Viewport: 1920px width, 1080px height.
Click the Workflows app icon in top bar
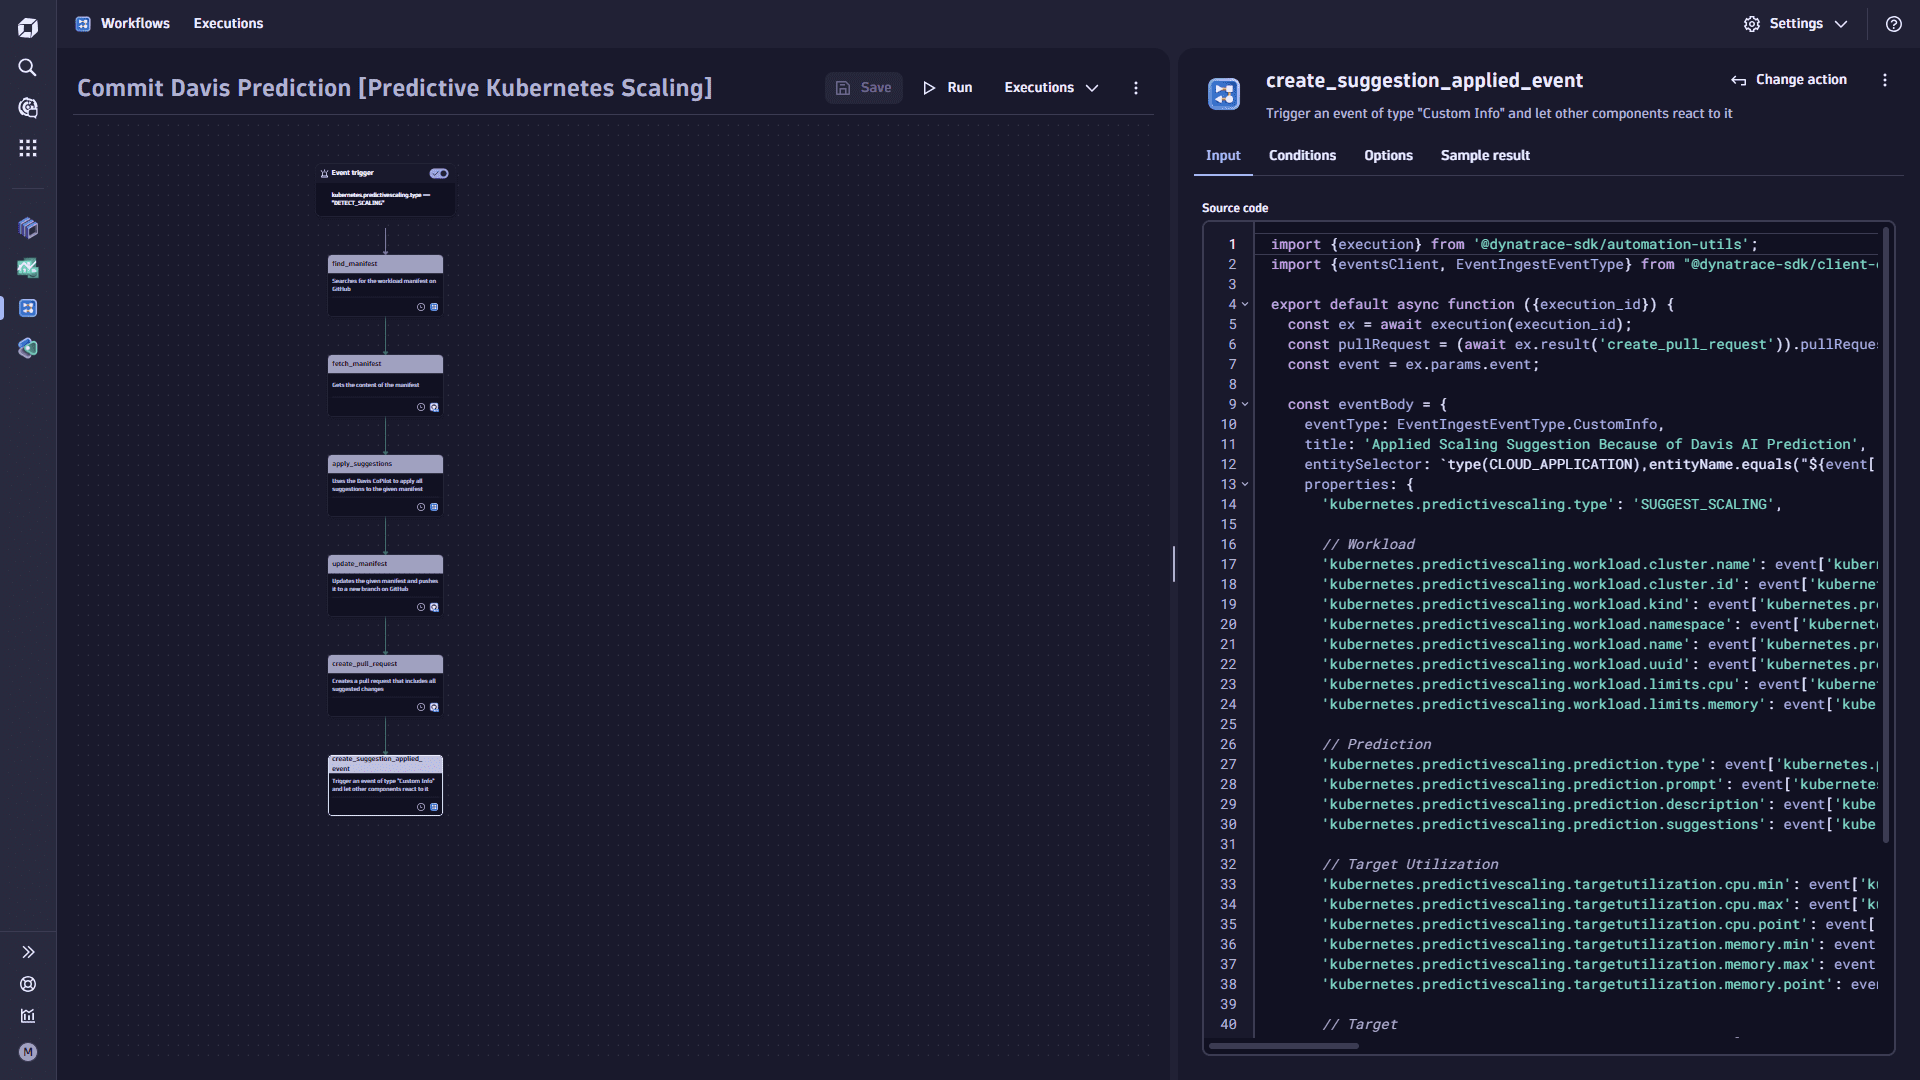coord(83,23)
